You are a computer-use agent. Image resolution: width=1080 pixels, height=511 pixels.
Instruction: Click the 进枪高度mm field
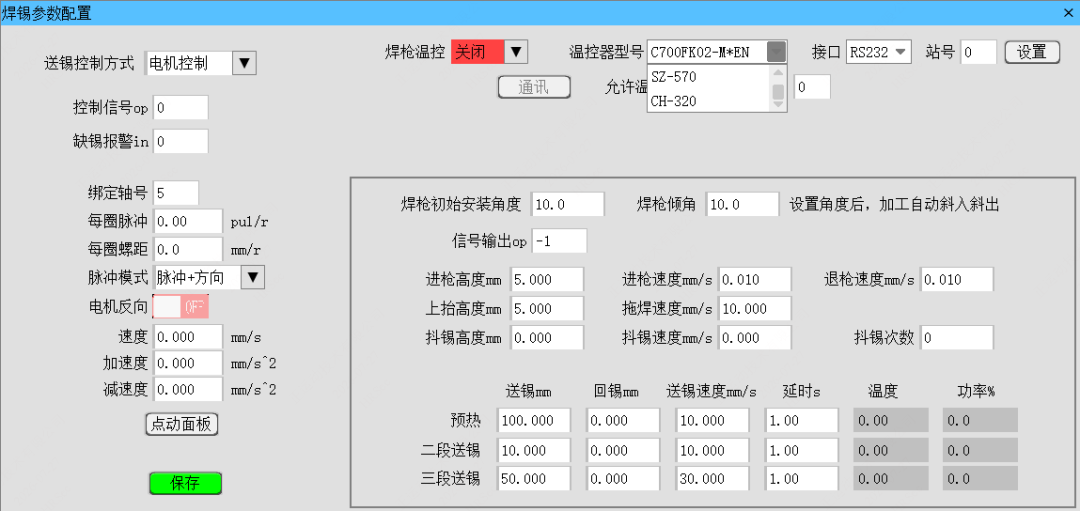coord(547,280)
